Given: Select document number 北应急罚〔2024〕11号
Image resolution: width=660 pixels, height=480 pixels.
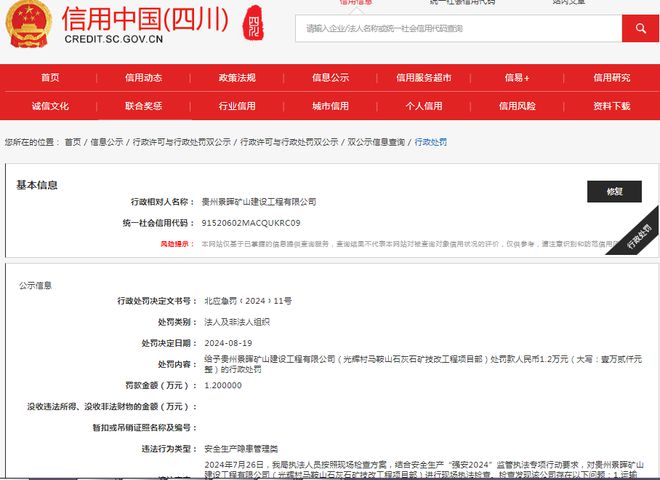Looking at the screenshot, I should point(248,301).
